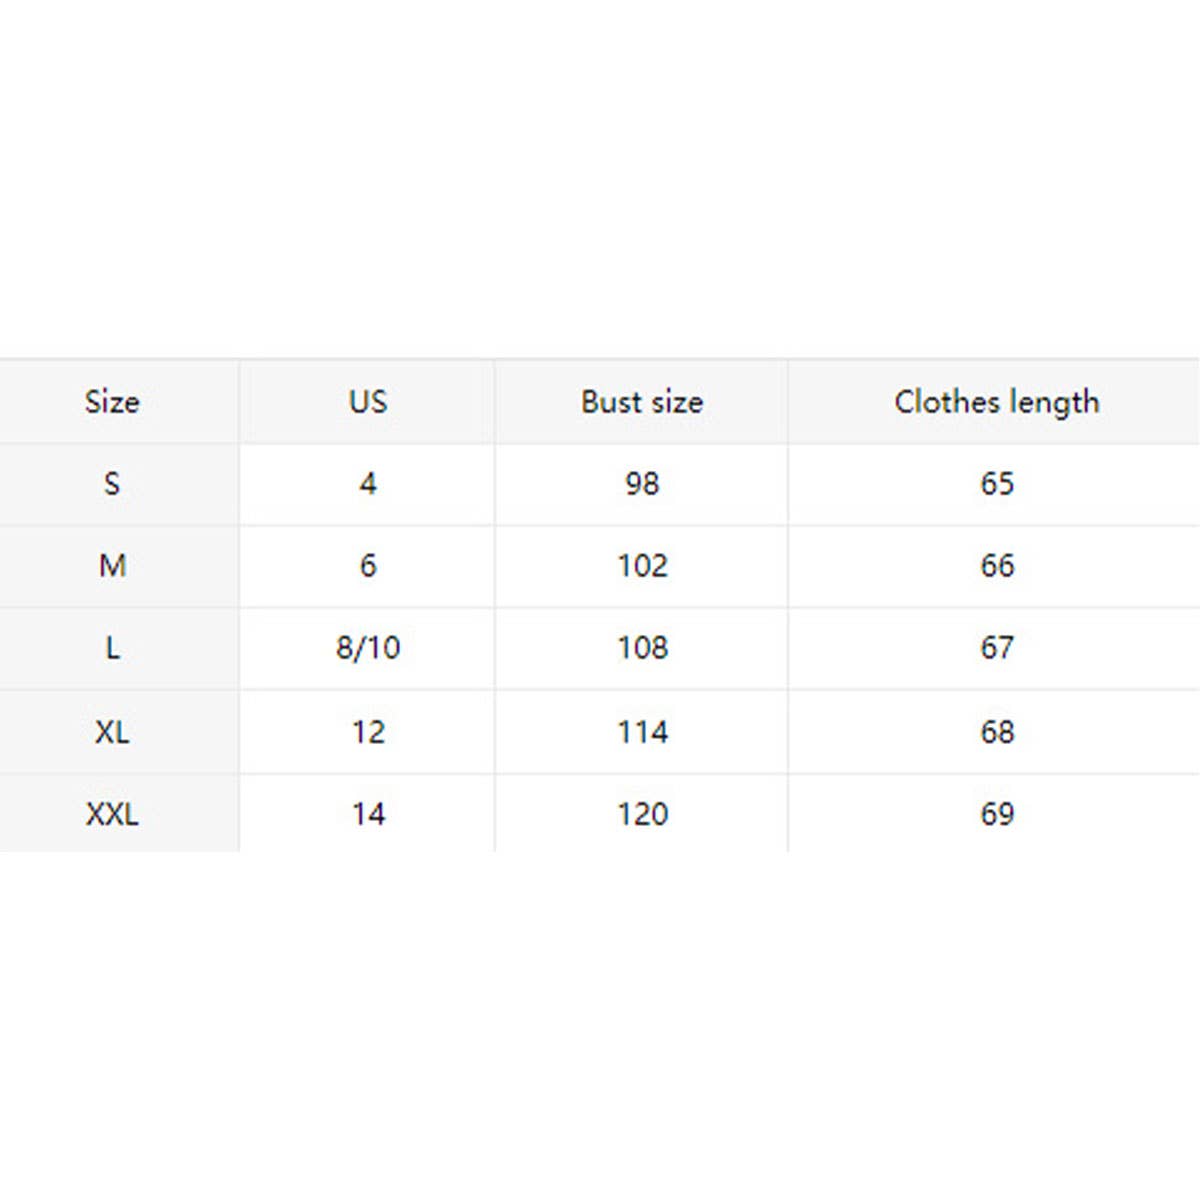The width and height of the screenshot is (1200, 1200).
Task: Select the 114 bust size cell
Action: (642, 732)
